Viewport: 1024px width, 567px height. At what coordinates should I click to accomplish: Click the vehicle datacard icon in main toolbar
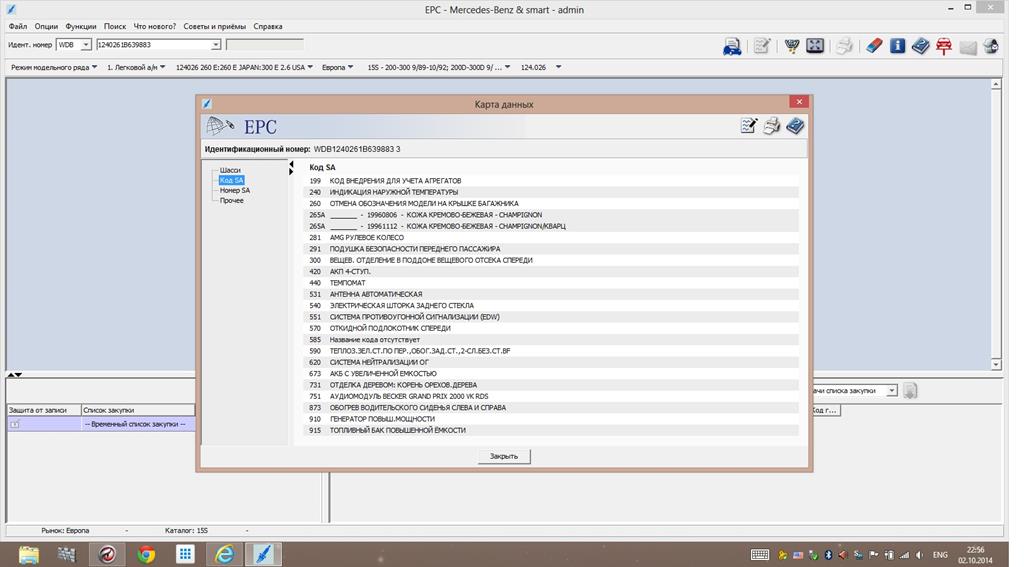(732, 46)
